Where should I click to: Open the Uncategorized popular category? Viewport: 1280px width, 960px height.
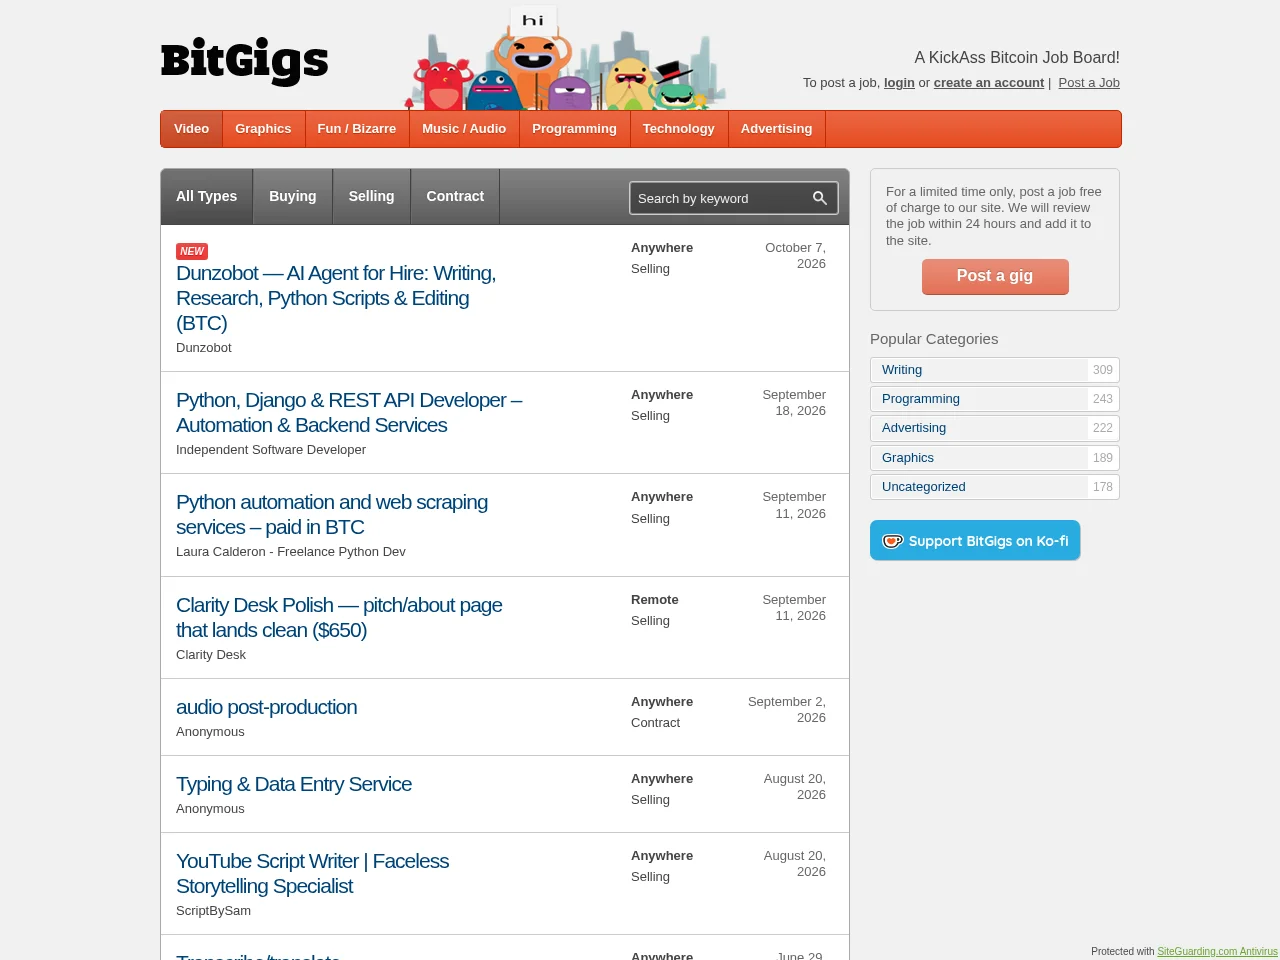(995, 487)
